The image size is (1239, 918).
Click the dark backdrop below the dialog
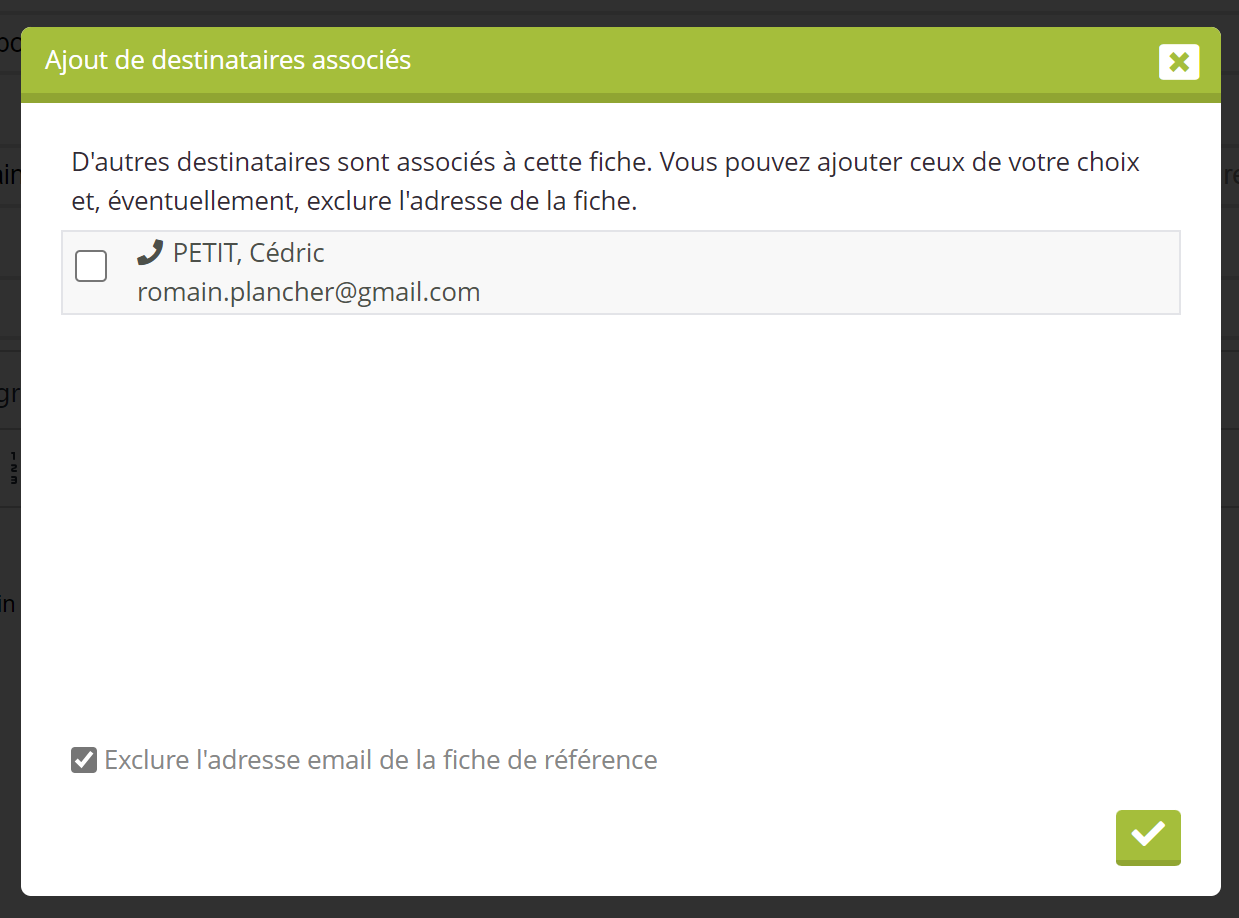pyautogui.click(x=620, y=907)
